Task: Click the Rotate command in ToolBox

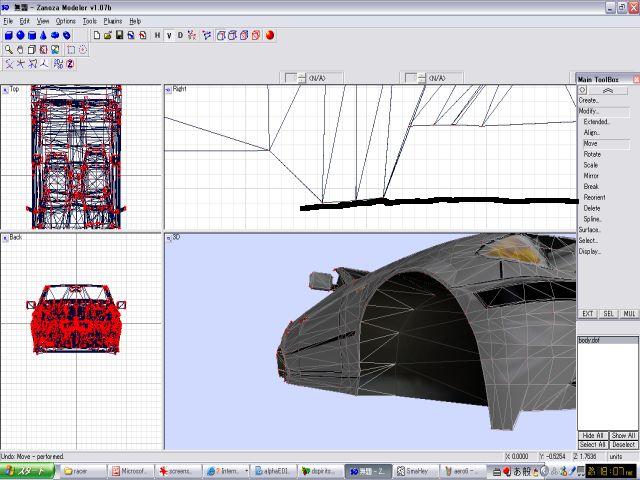Action: tap(592, 154)
